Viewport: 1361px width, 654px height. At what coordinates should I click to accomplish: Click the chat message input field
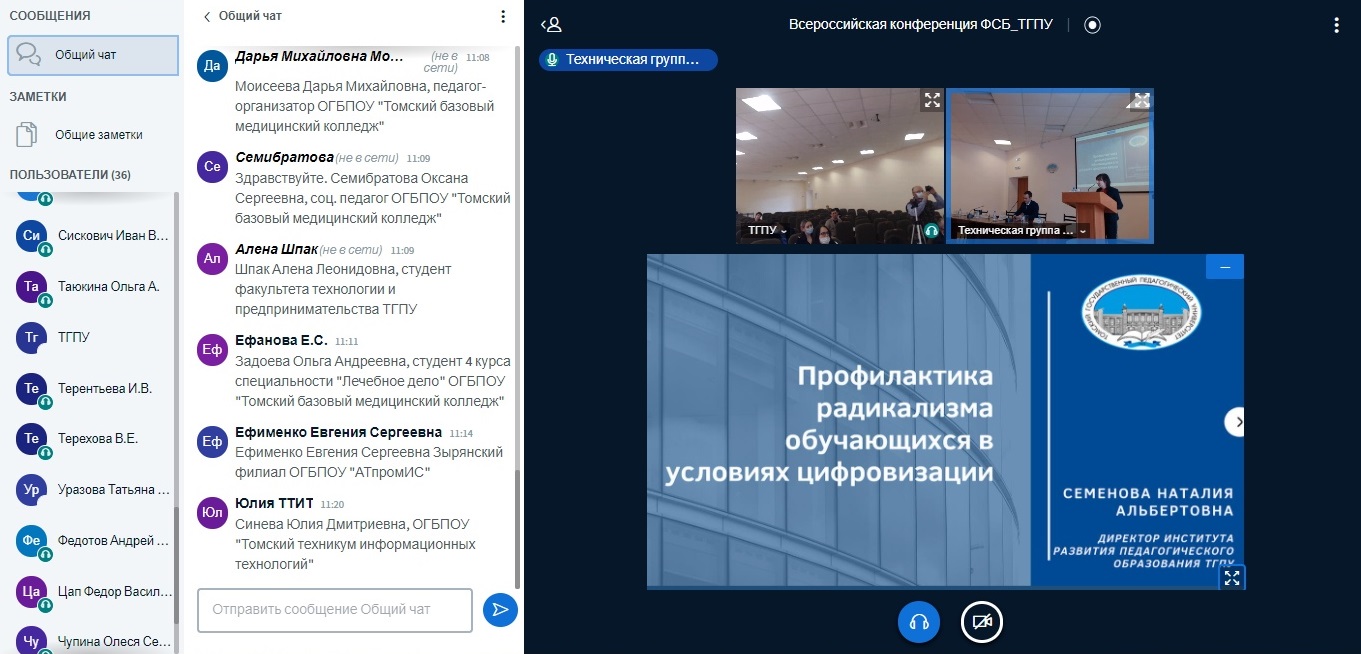click(x=335, y=610)
